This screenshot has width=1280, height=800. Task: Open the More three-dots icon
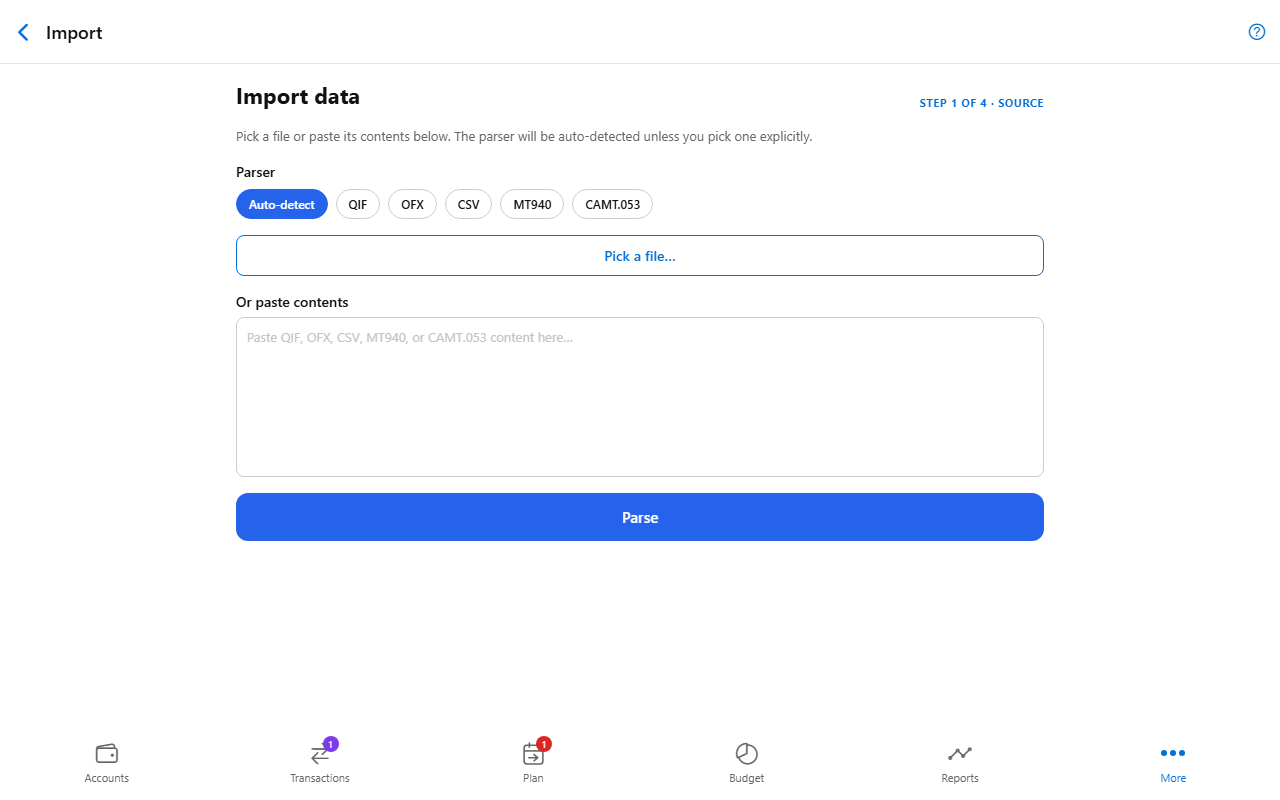point(1173,753)
